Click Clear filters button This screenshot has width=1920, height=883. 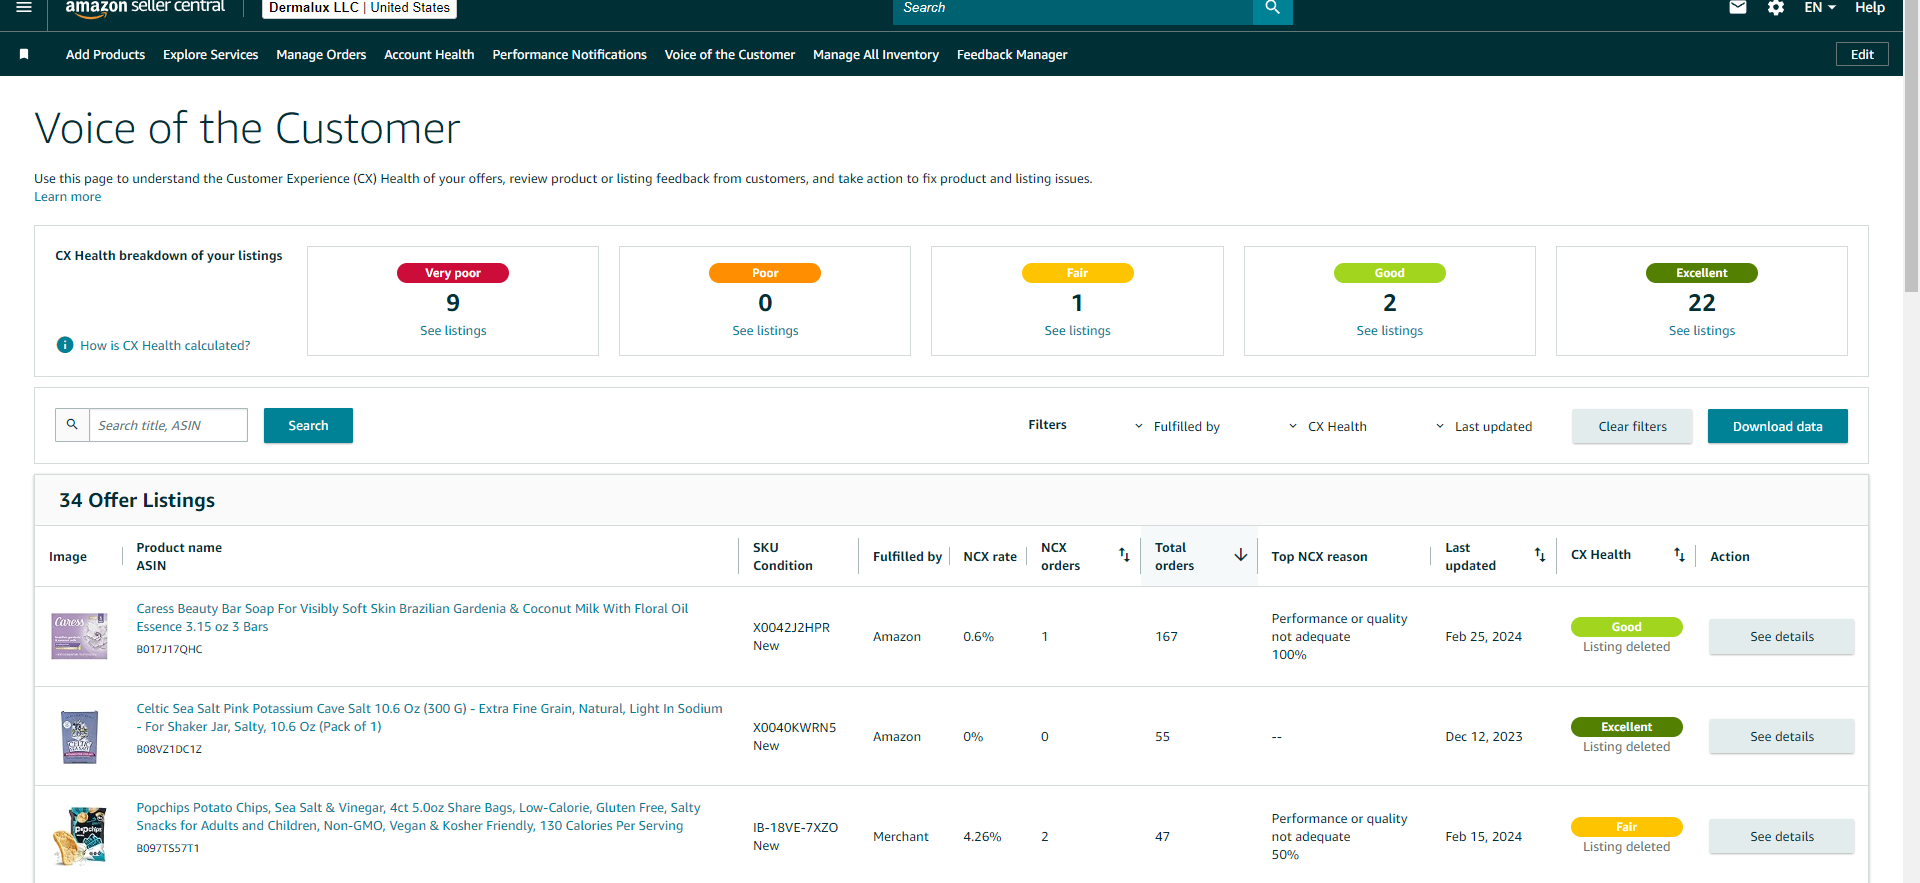pyautogui.click(x=1632, y=426)
